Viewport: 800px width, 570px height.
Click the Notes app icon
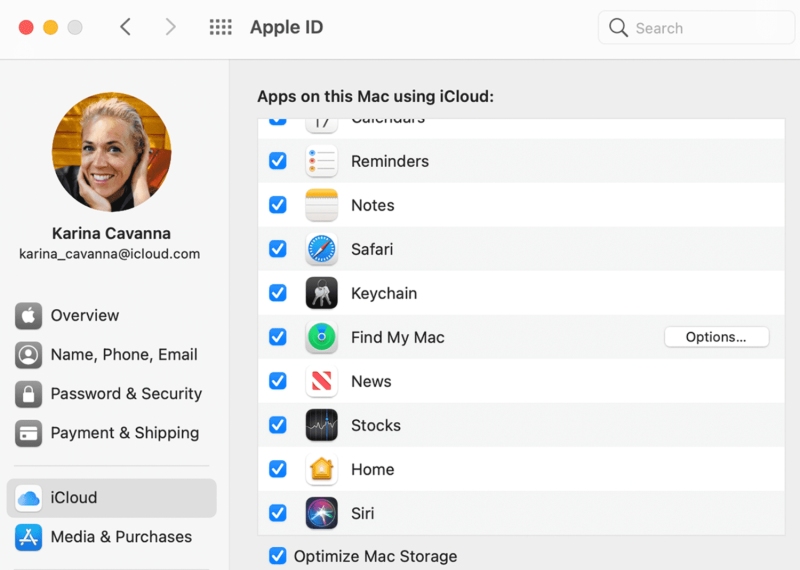click(x=321, y=205)
